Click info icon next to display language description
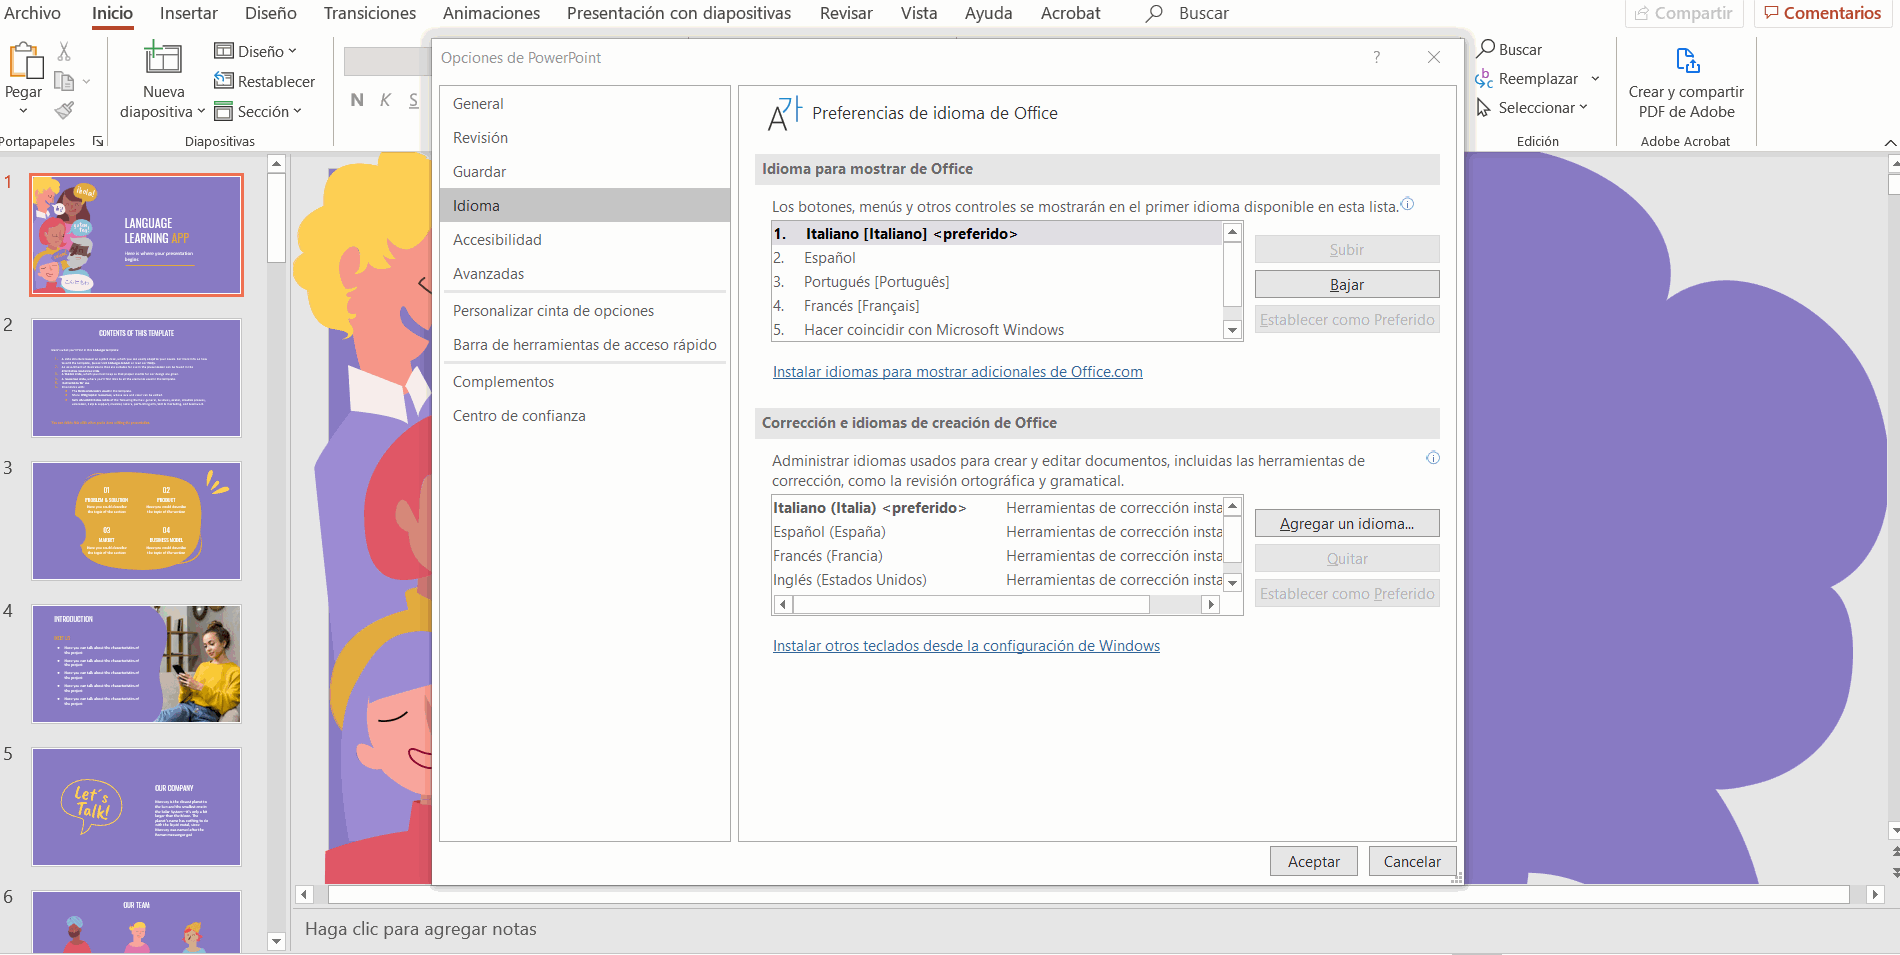Screen dimensions: 1900x955 [x=1407, y=204]
